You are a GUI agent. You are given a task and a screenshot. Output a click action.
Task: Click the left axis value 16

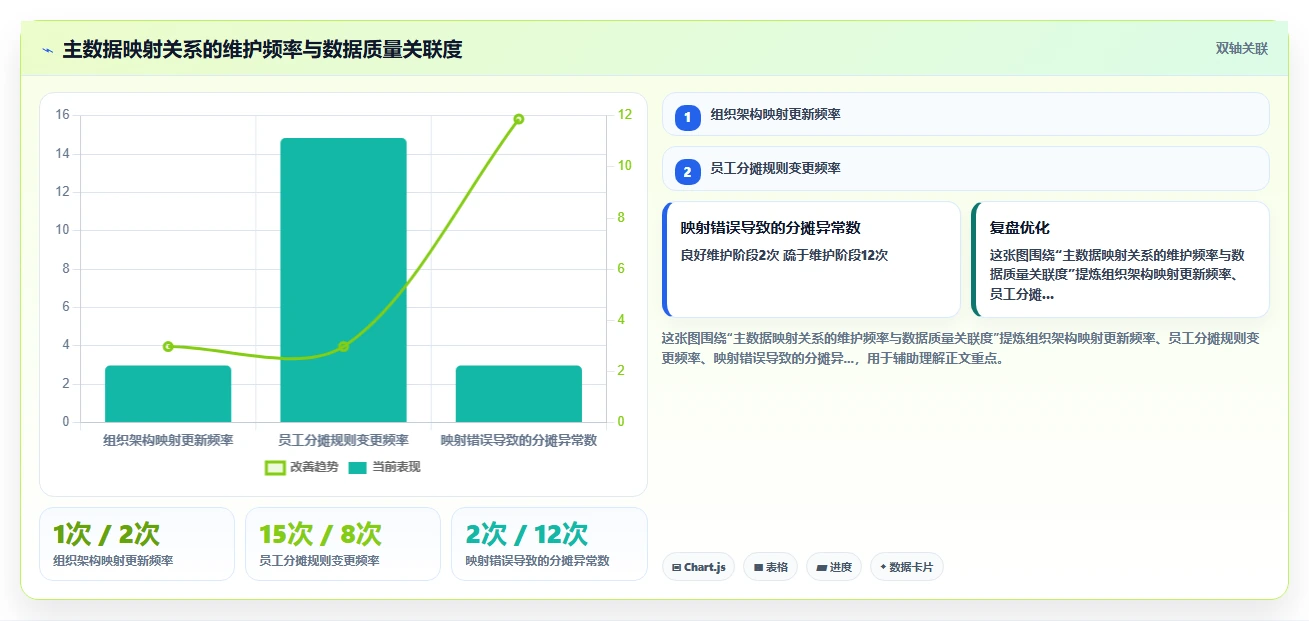pyautogui.click(x=62, y=115)
